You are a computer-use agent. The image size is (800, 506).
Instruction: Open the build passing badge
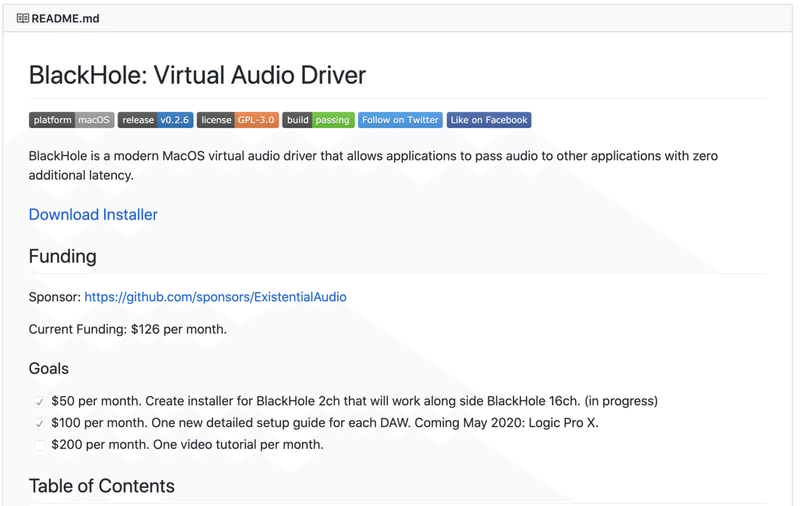pyautogui.click(x=318, y=120)
